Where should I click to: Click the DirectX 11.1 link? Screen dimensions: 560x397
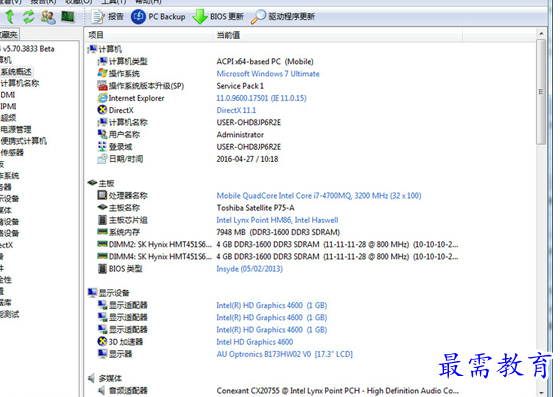point(236,110)
